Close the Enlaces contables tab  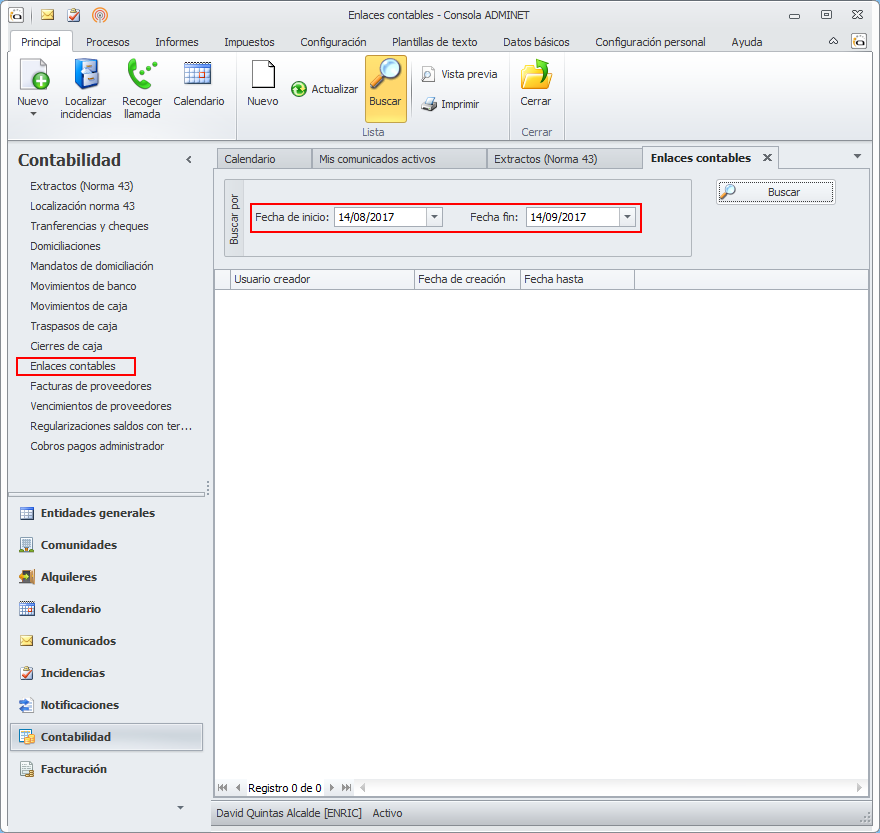click(767, 158)
